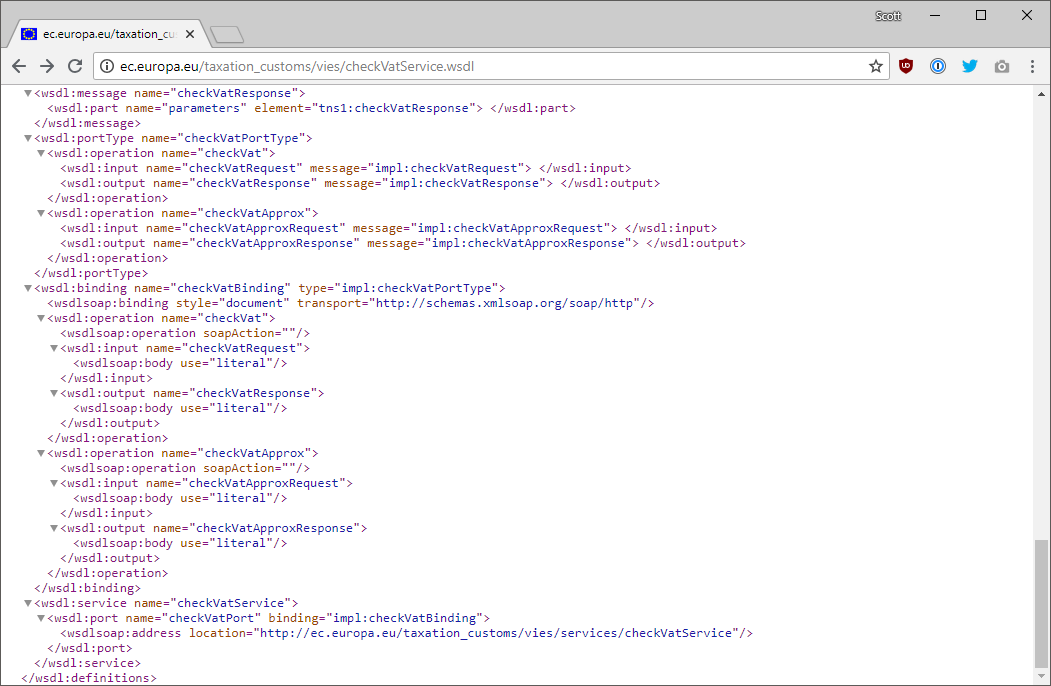Collapse the wsdl:portType checkVatPortType node
Viewport: 1051px width, 686px height.
28,138
